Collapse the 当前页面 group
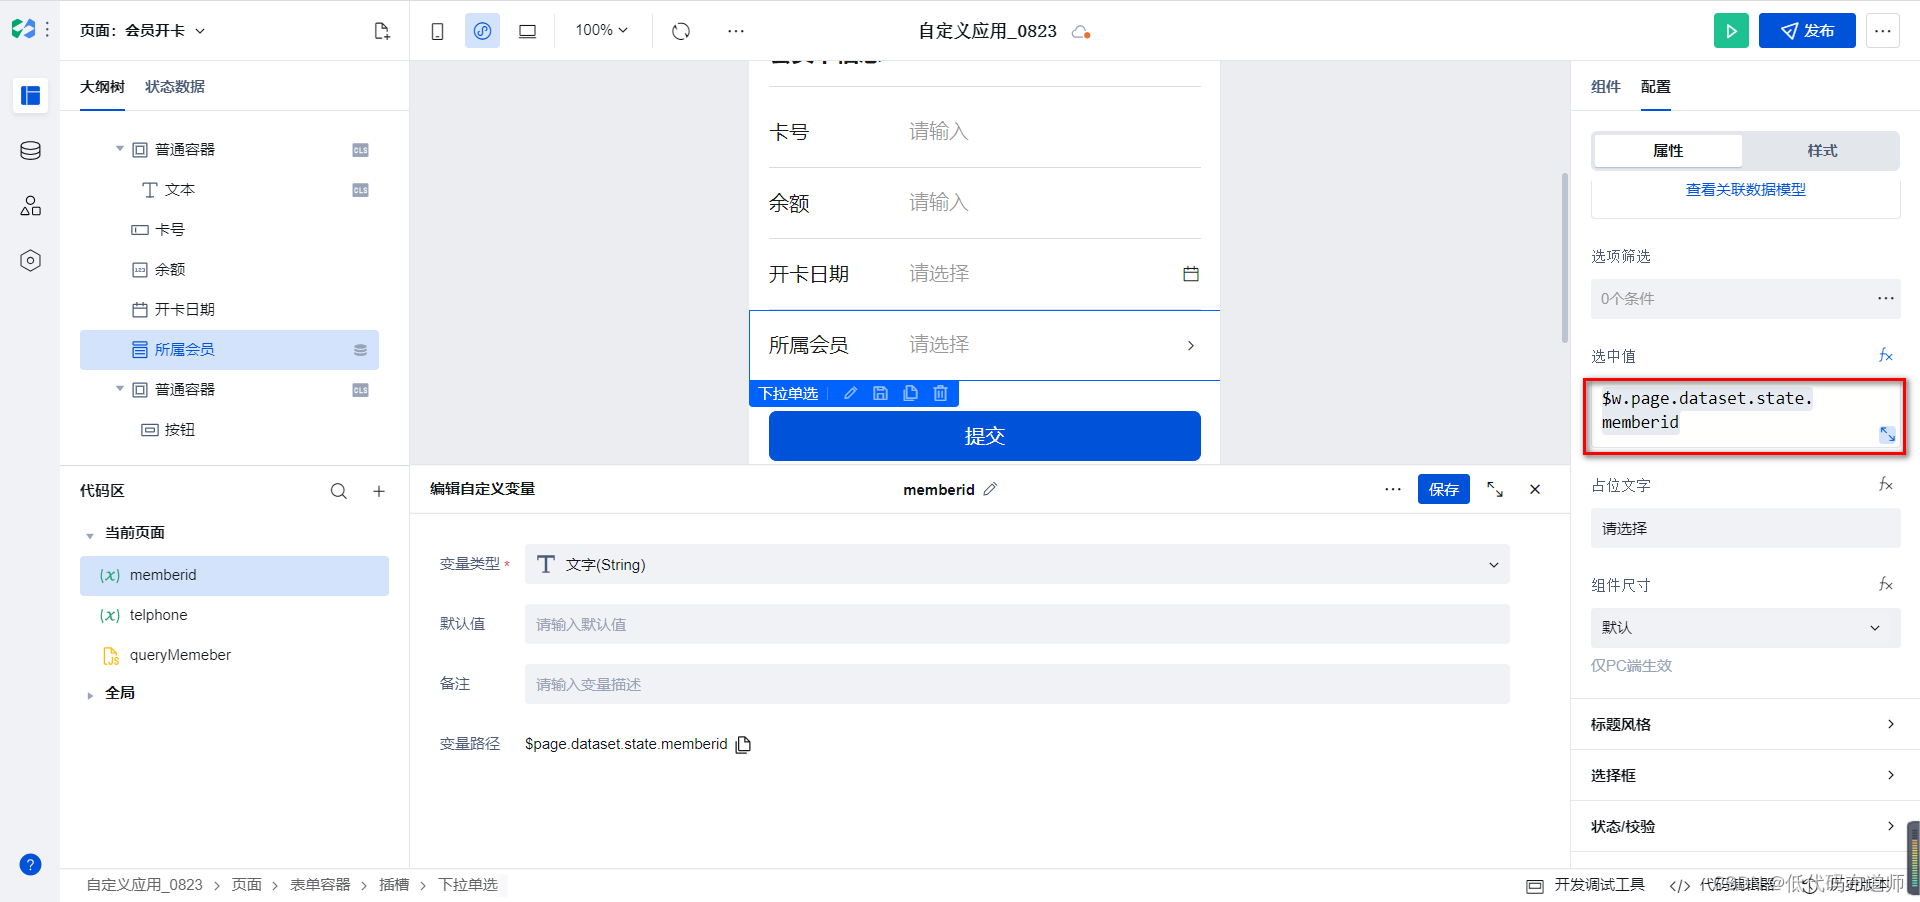 90,534
